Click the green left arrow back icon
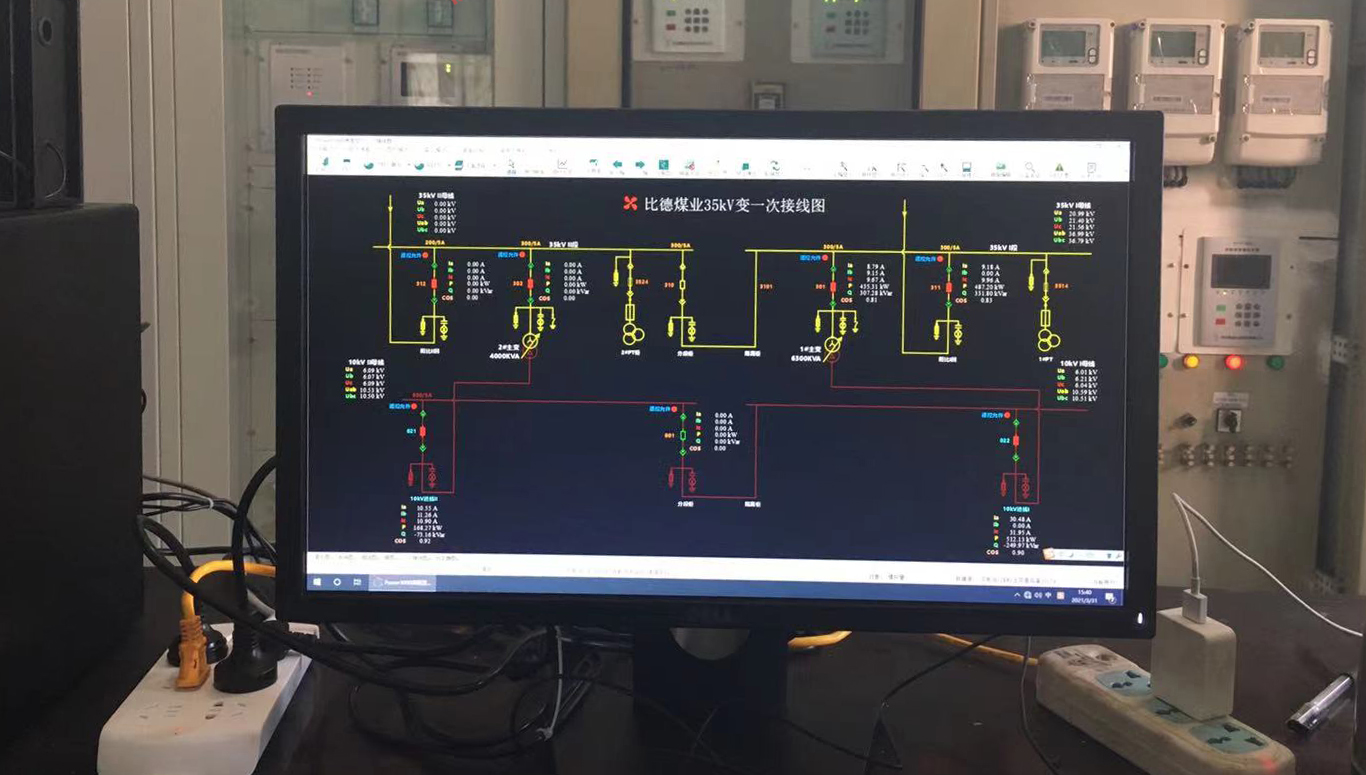Screen dimensions: 1366x775 tap(617, 165)
